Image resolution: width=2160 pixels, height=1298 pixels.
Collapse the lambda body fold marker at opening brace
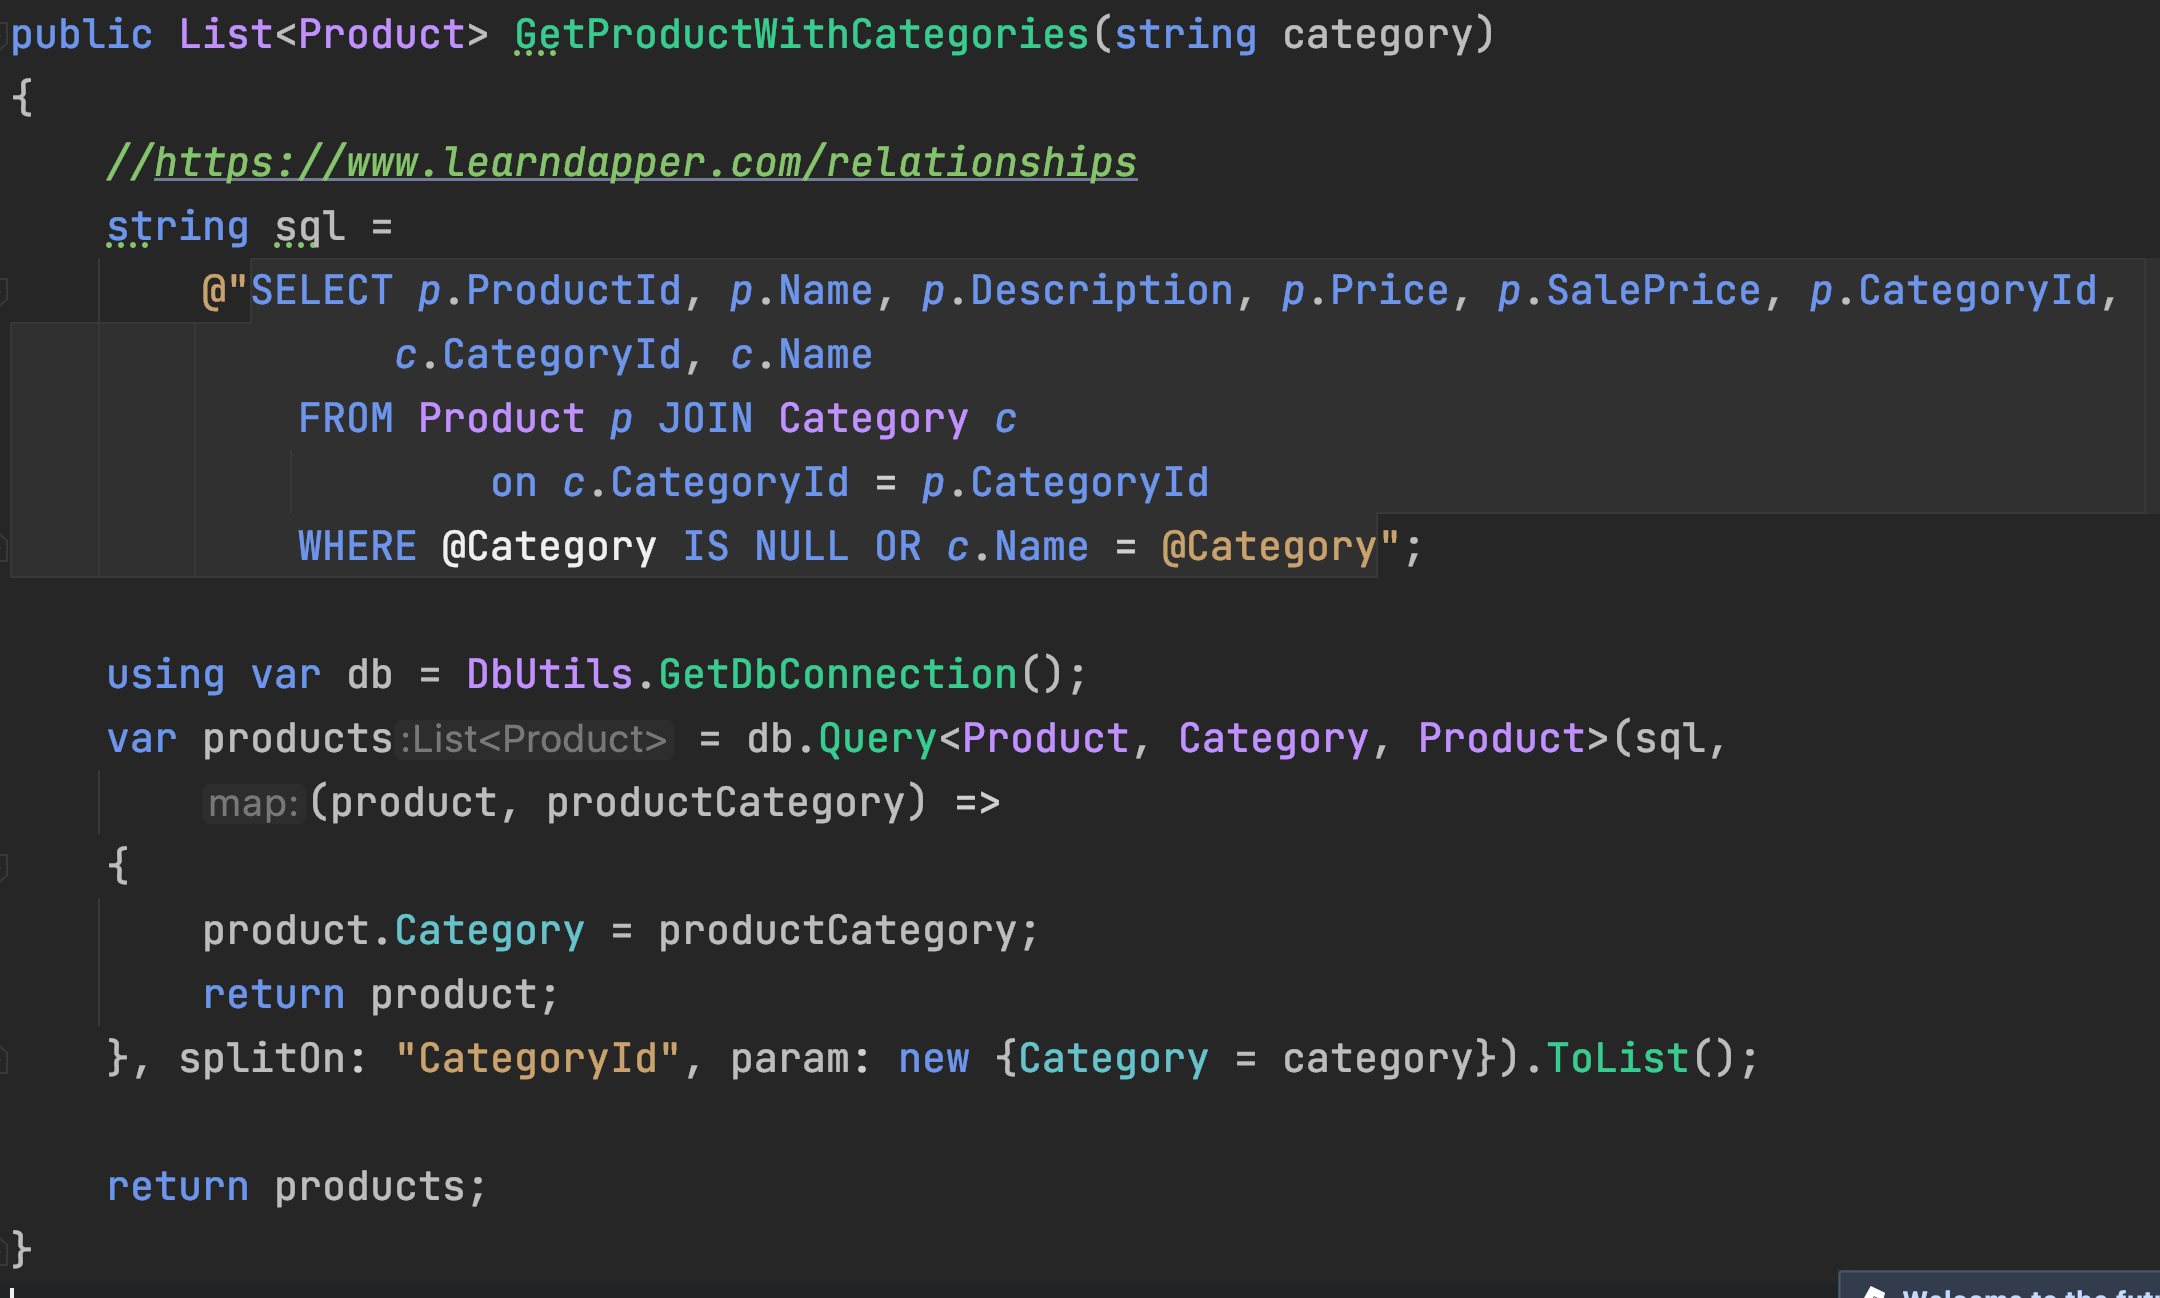click(5, 866)
